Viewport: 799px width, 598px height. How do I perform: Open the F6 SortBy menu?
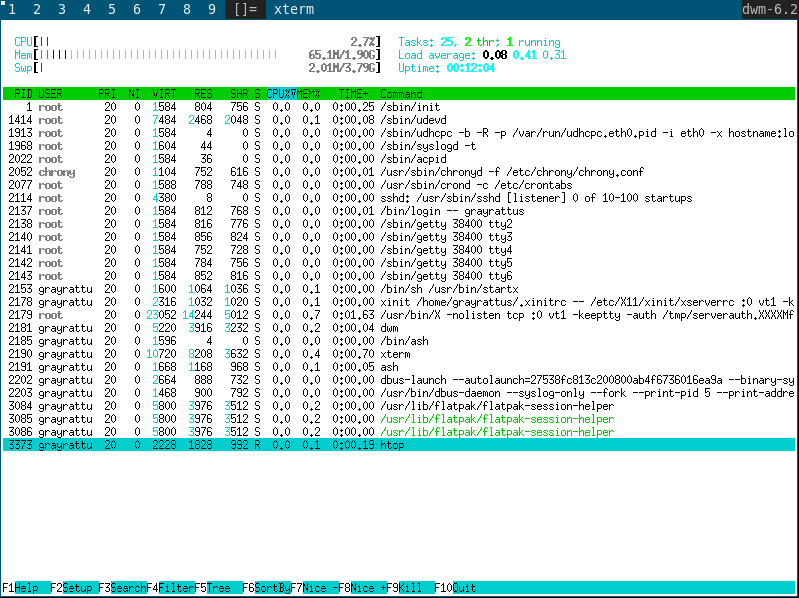coord(267,588)
